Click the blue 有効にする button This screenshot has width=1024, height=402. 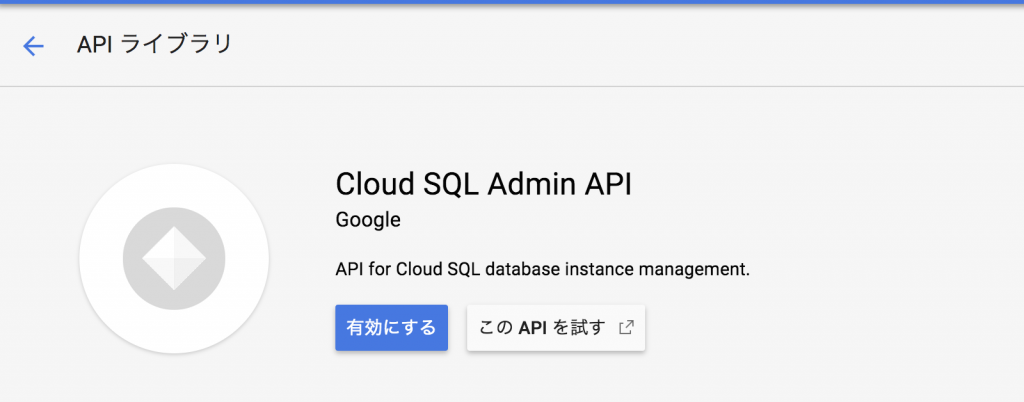click(391, 328)
